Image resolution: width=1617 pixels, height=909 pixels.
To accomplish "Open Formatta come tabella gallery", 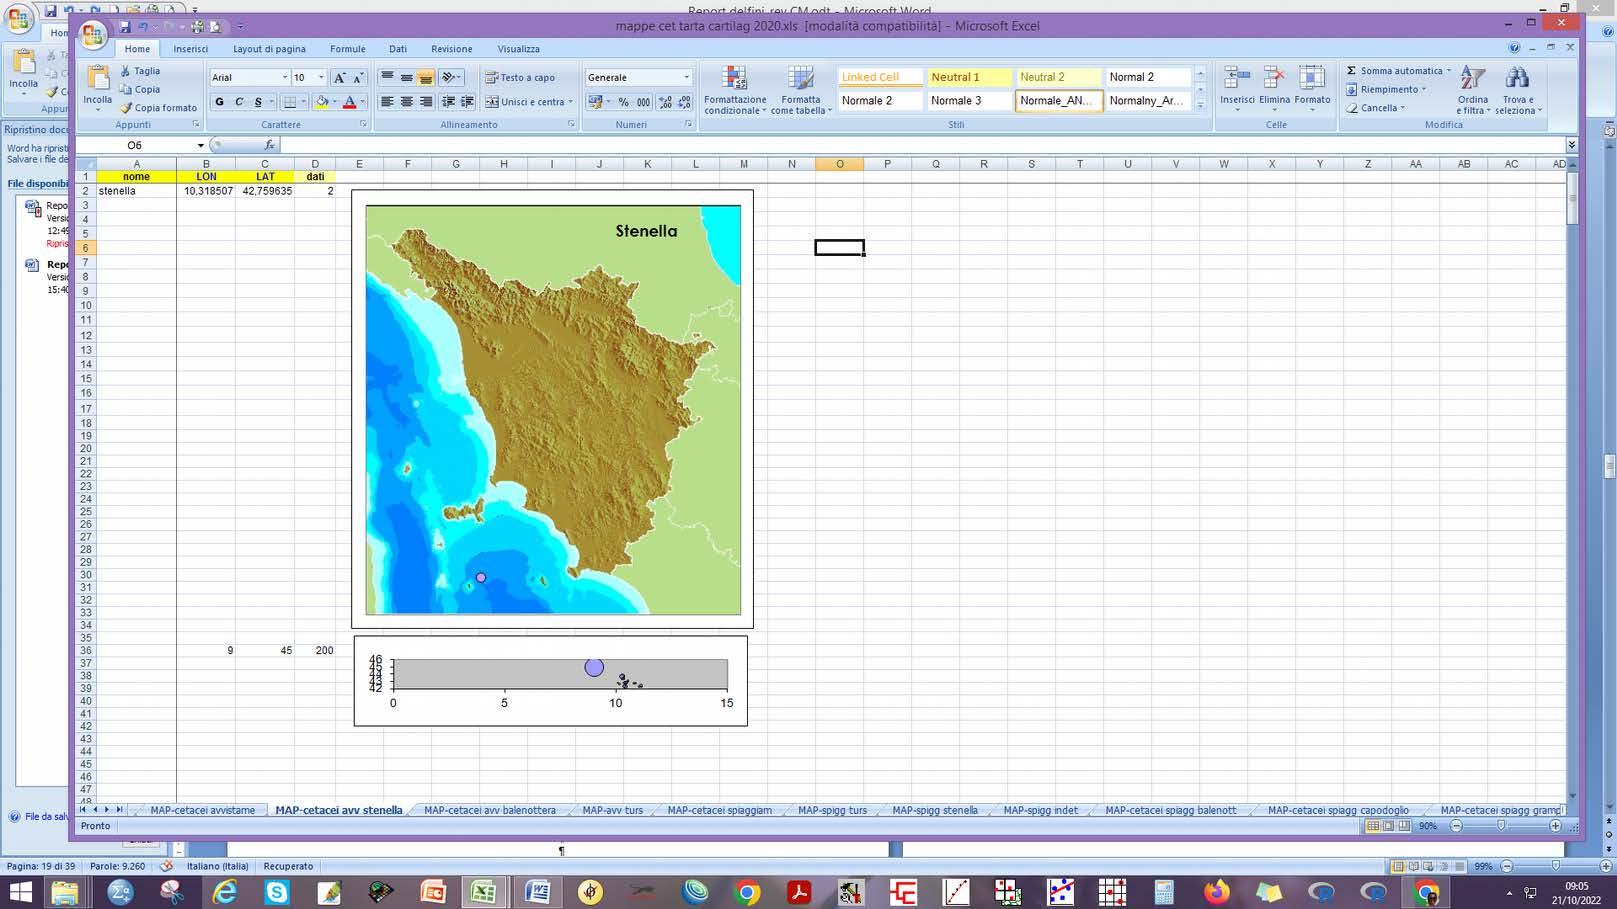I will click(x=800, y=90).
